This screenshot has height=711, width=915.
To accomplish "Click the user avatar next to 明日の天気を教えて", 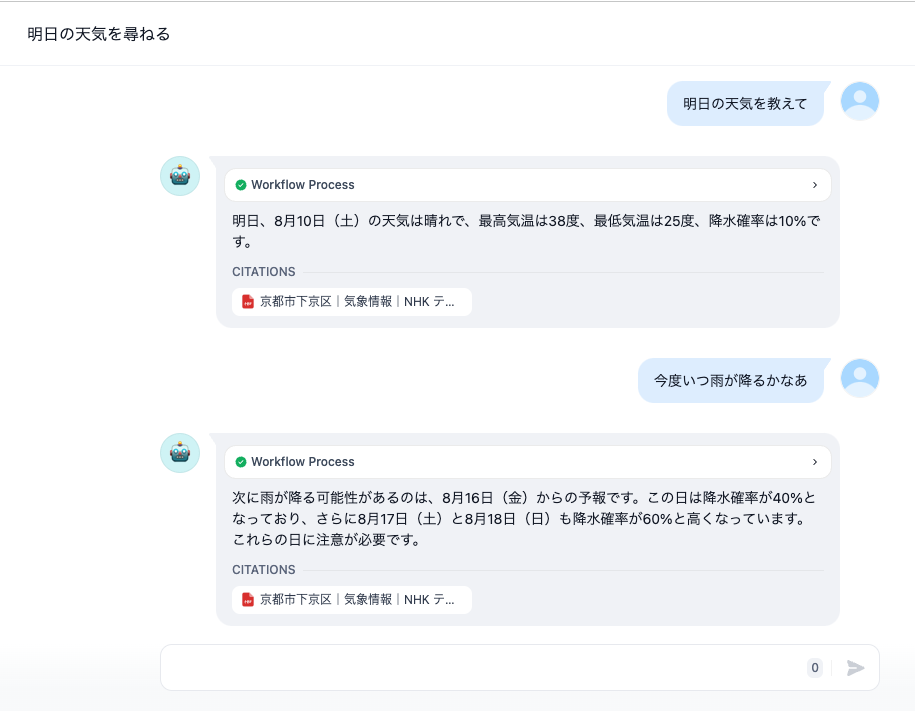I will (860, 101).
